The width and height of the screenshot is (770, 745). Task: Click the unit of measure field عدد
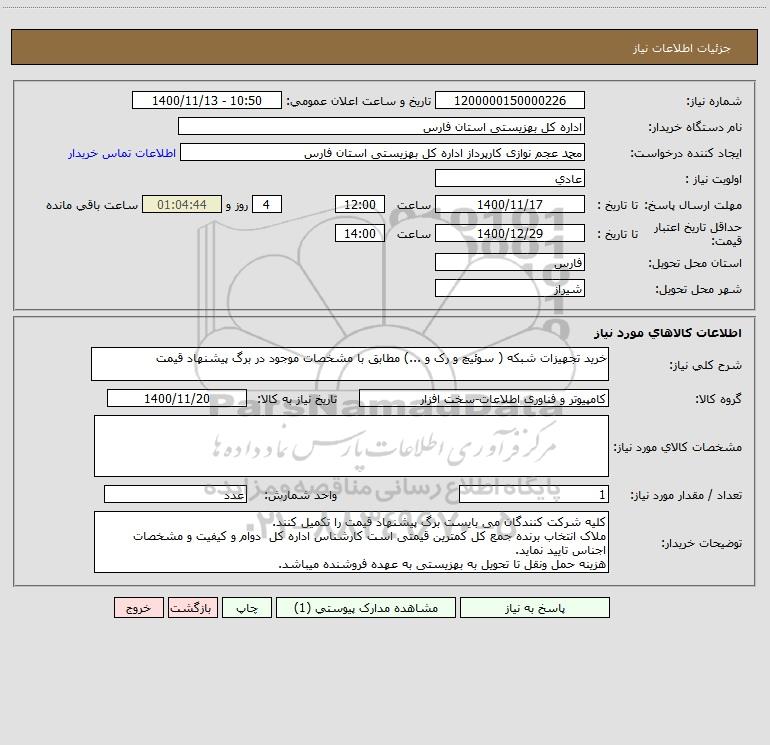coord(175,495)
